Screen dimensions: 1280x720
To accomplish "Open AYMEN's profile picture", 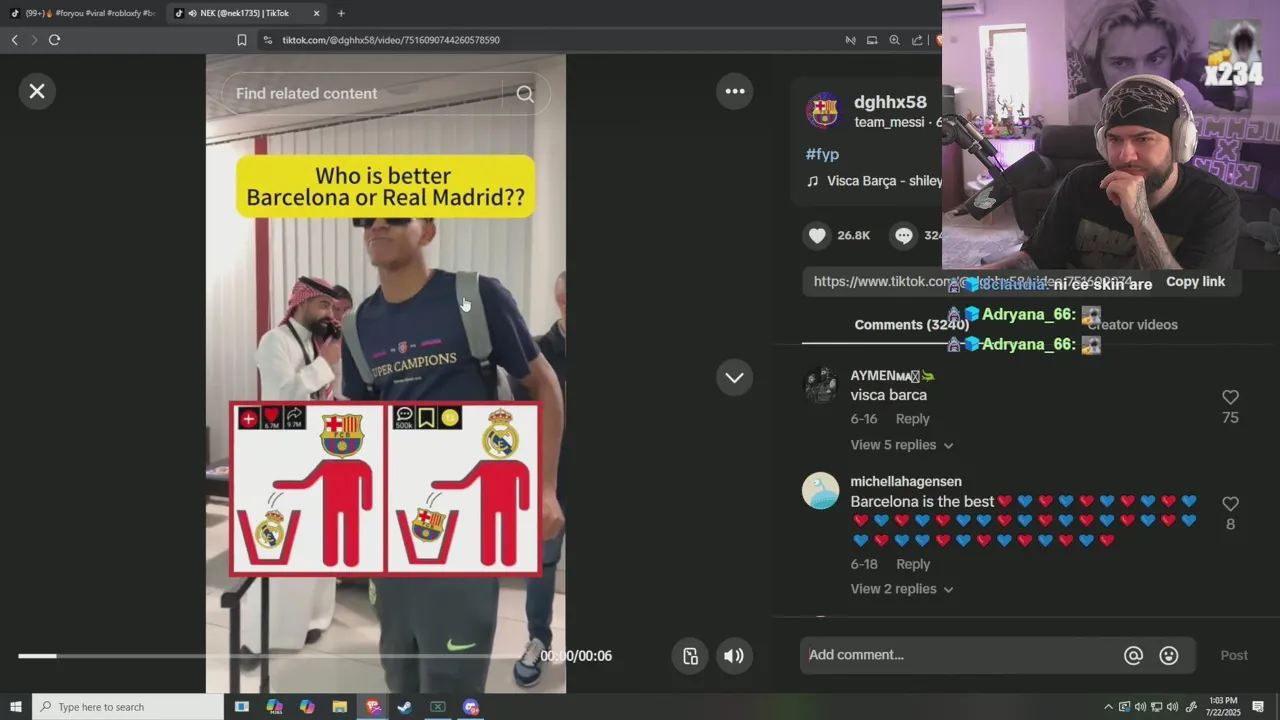I will coord(821,385).
